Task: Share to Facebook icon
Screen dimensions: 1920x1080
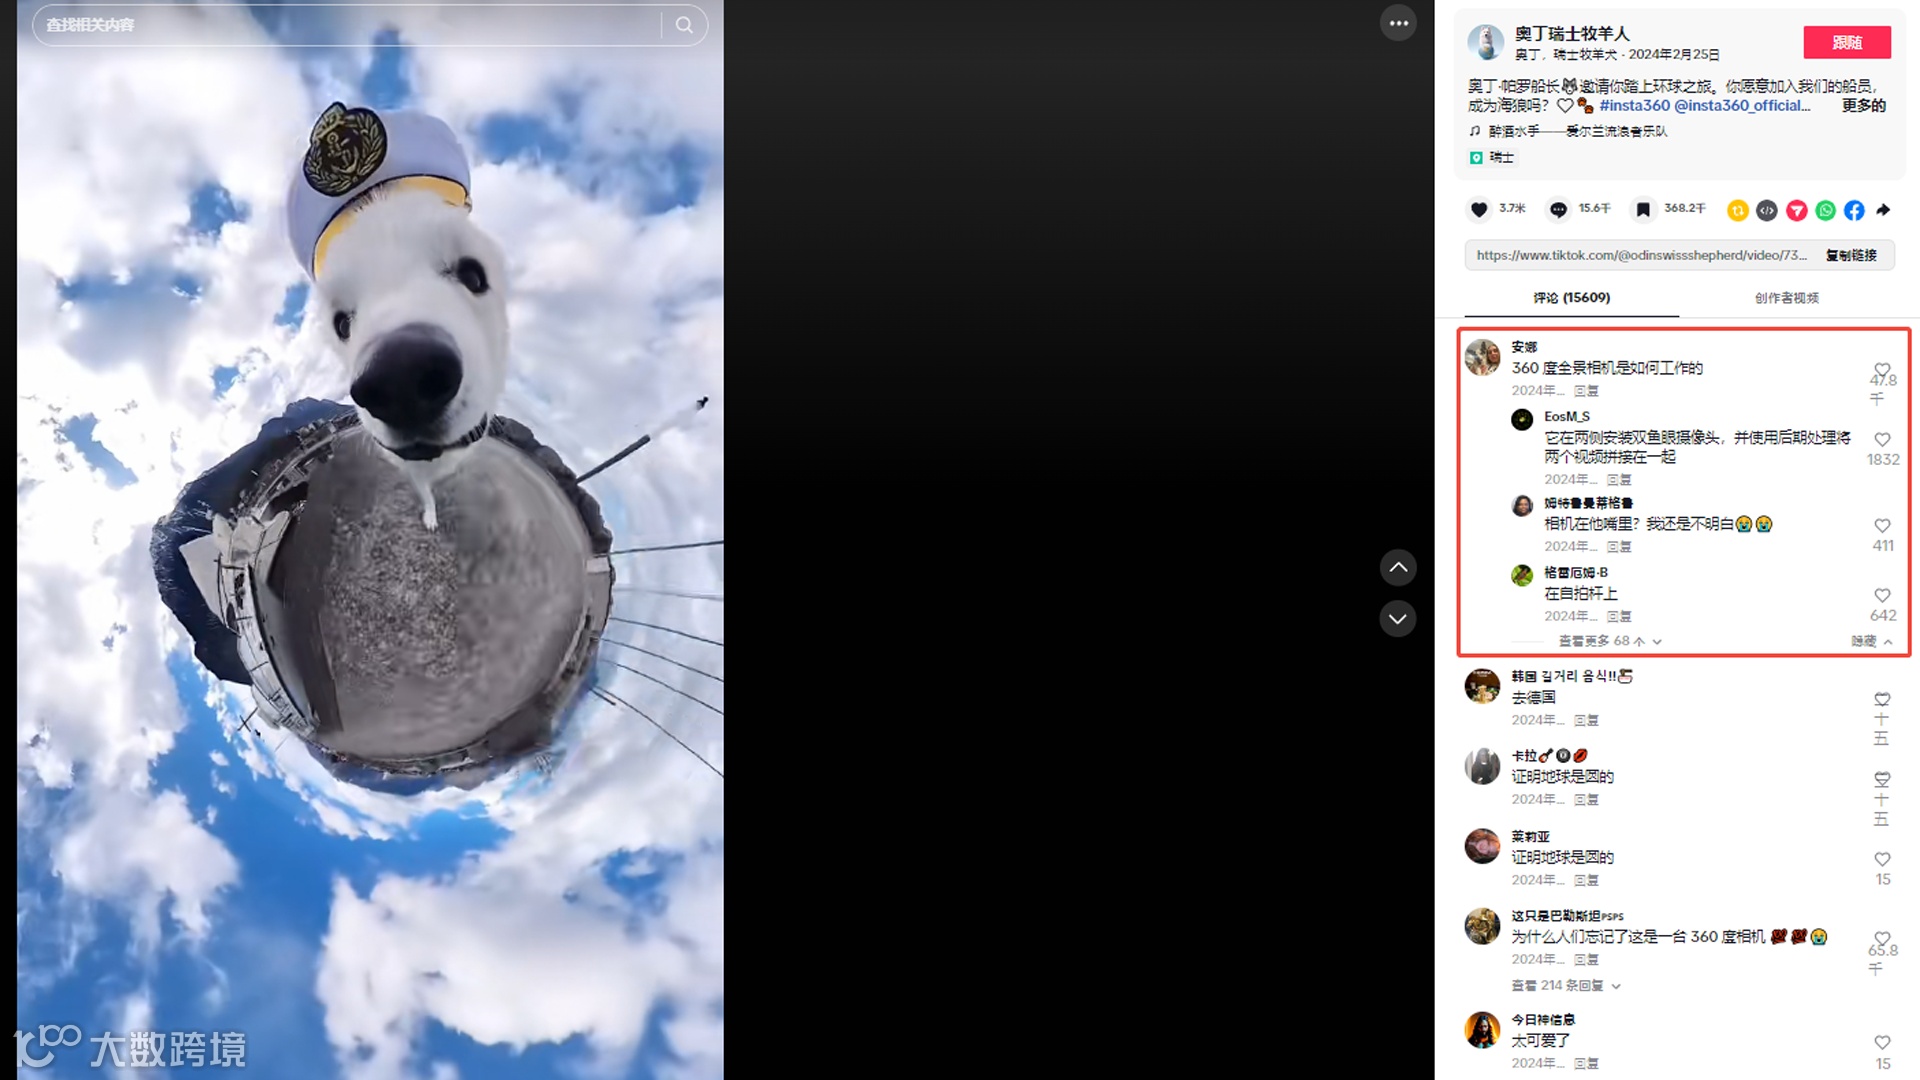Action: pyautogui.click(x=1855, y=210)
